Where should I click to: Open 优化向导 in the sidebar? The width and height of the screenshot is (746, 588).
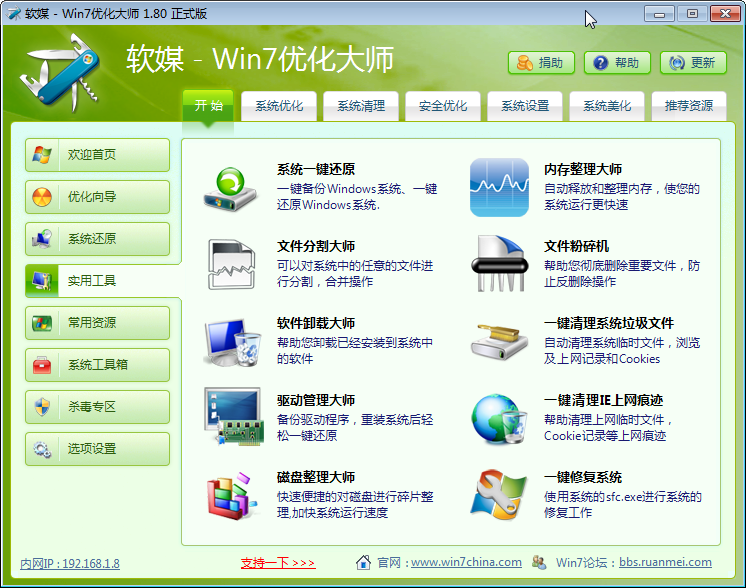point(98,196)
